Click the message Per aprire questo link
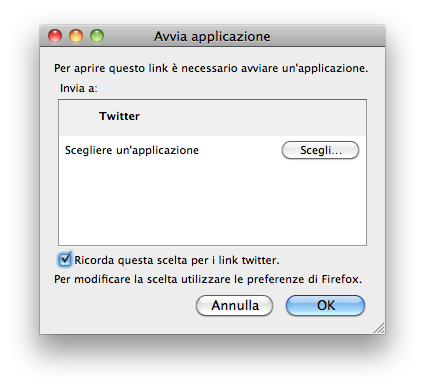 (x=211, y=68)
